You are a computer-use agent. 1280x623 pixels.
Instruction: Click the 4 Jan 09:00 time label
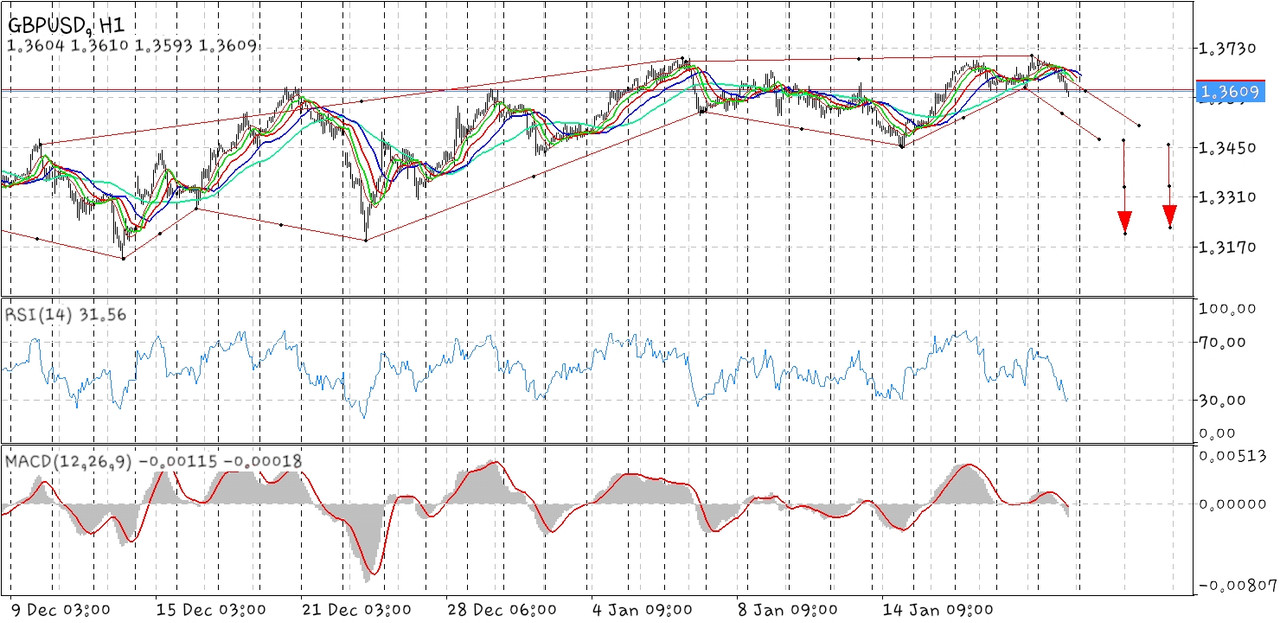(642, 610)
